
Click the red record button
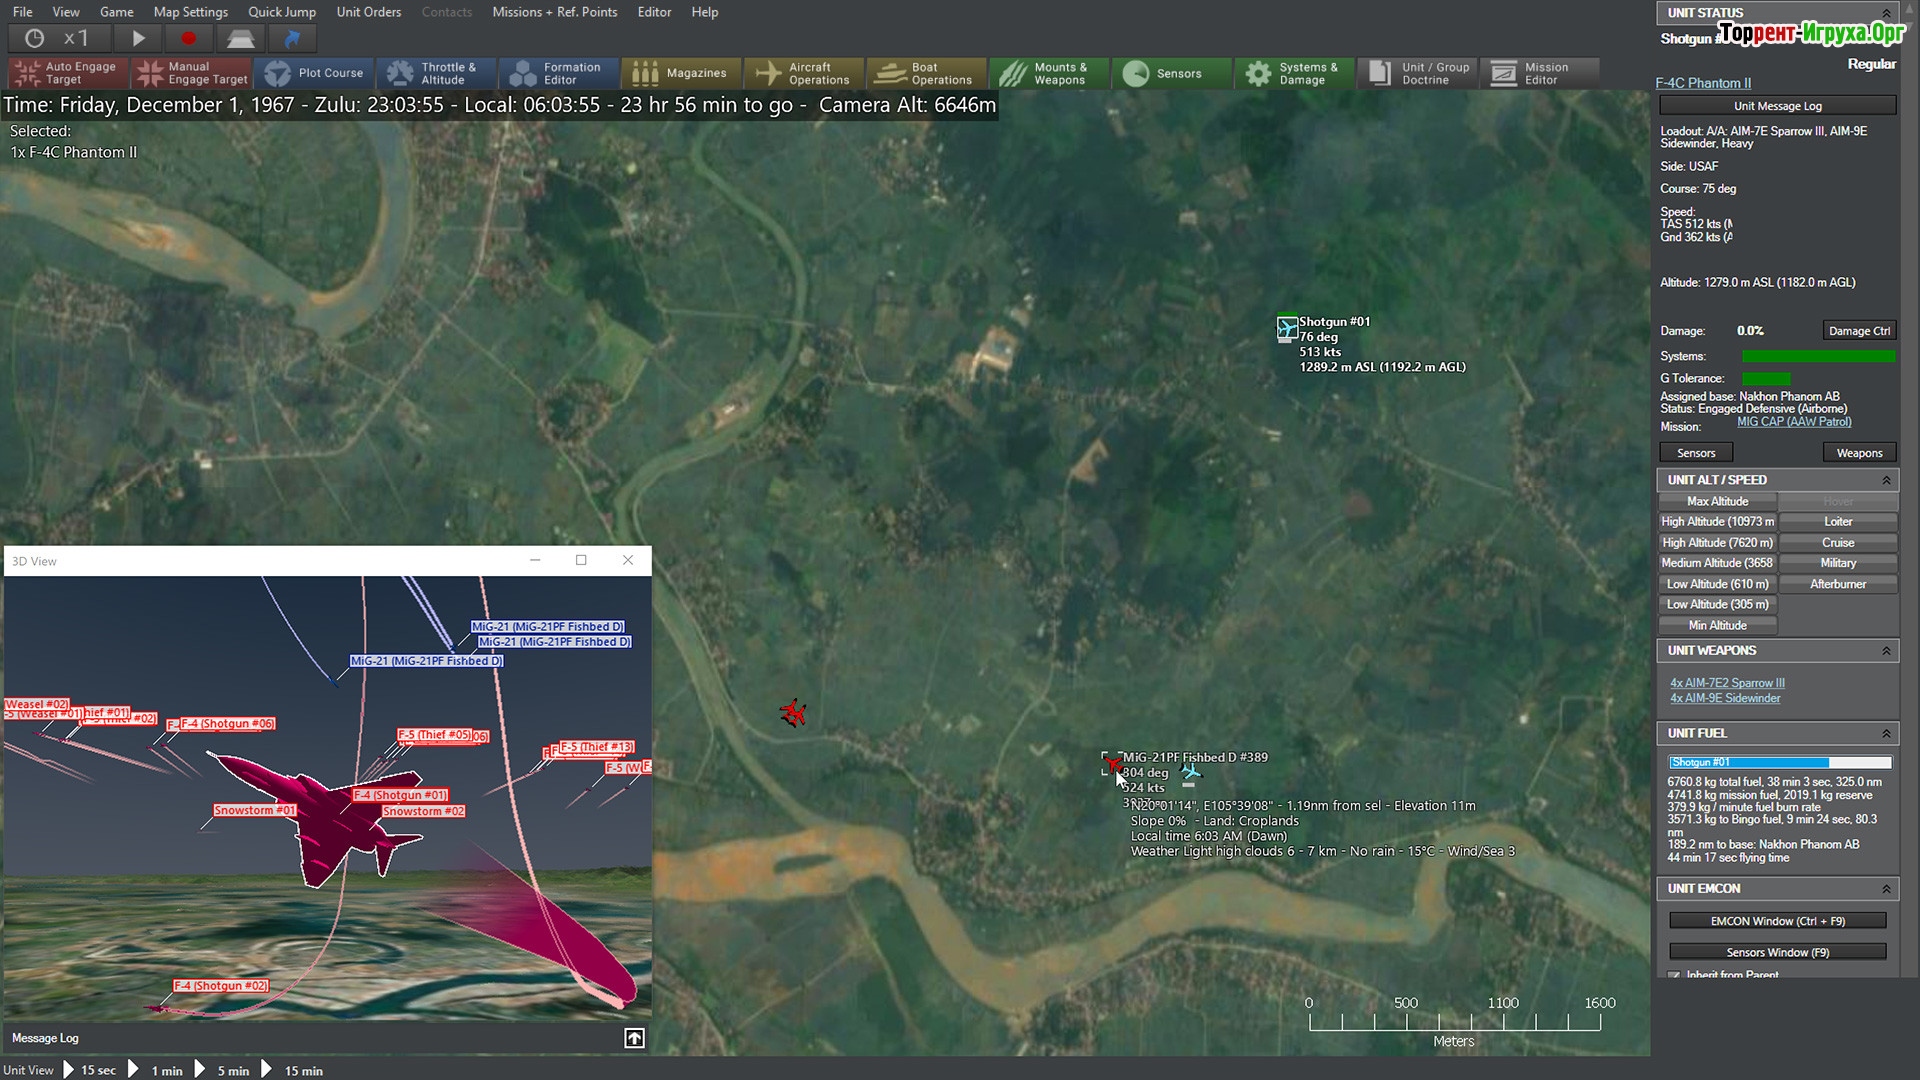tap(188, 39)
